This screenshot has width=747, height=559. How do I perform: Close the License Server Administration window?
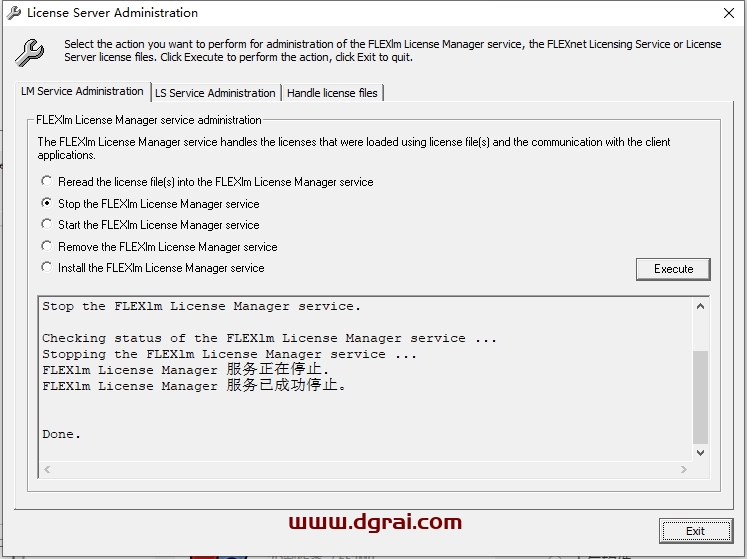pyautogui.click(x=729, y=13)
